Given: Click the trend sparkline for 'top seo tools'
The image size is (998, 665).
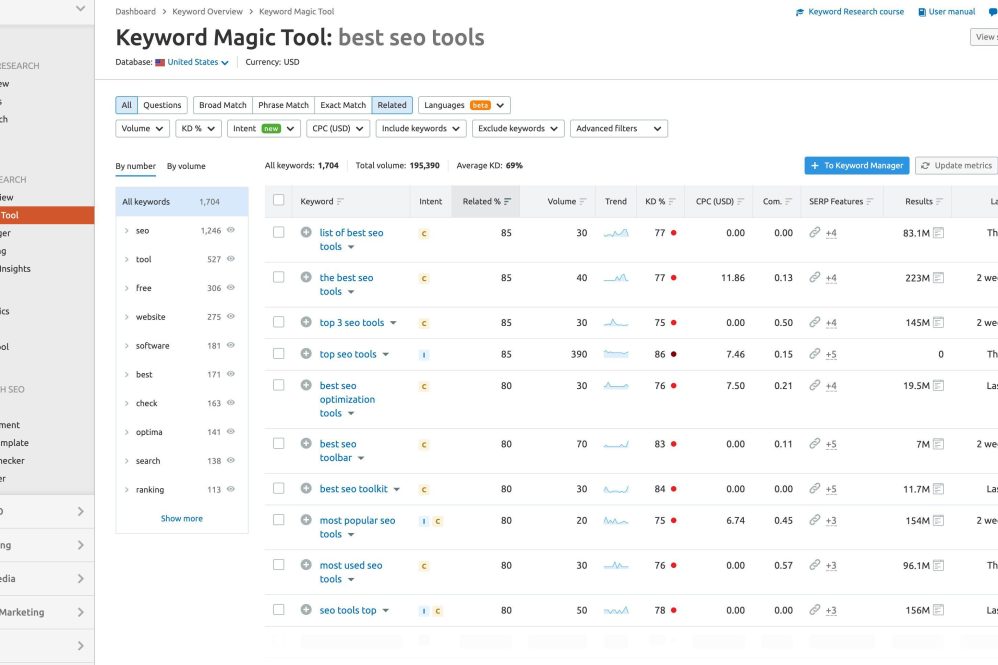Looking at the screenshot, I should [x=616, y=354].
